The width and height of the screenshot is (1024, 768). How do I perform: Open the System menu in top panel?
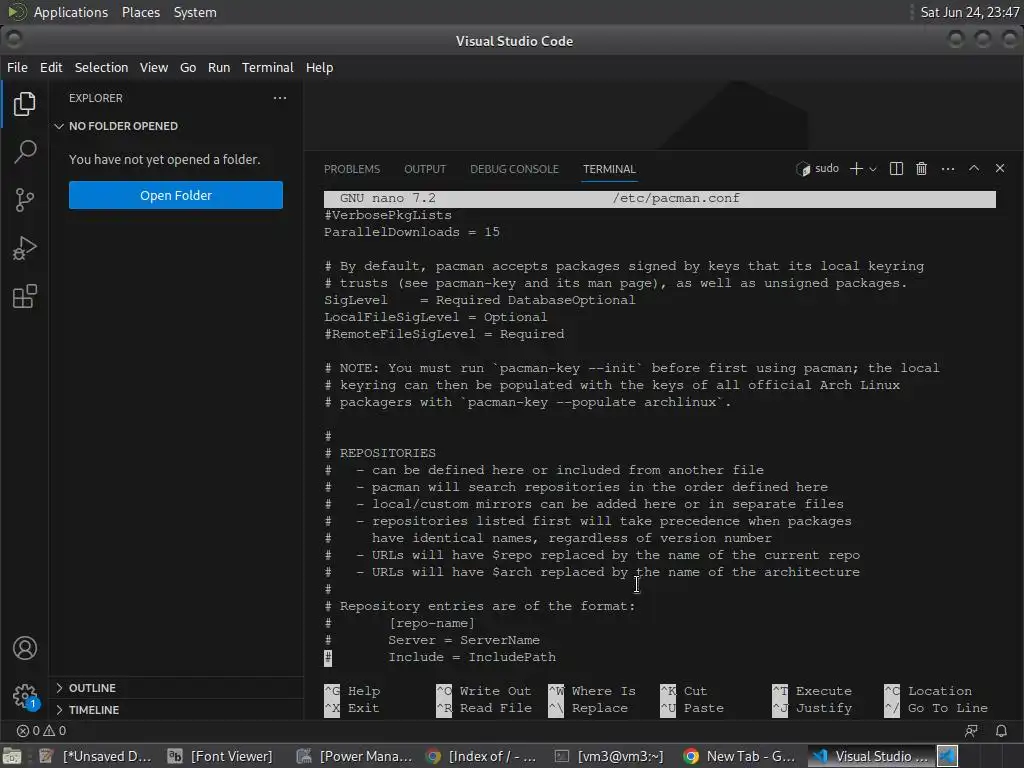[195, 12]
